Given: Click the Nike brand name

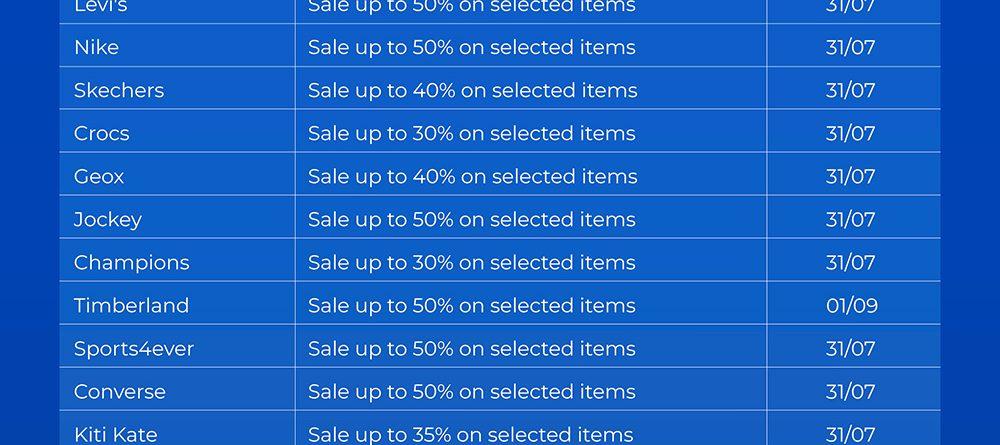Looking at the screenshot, I should point(96,47).
